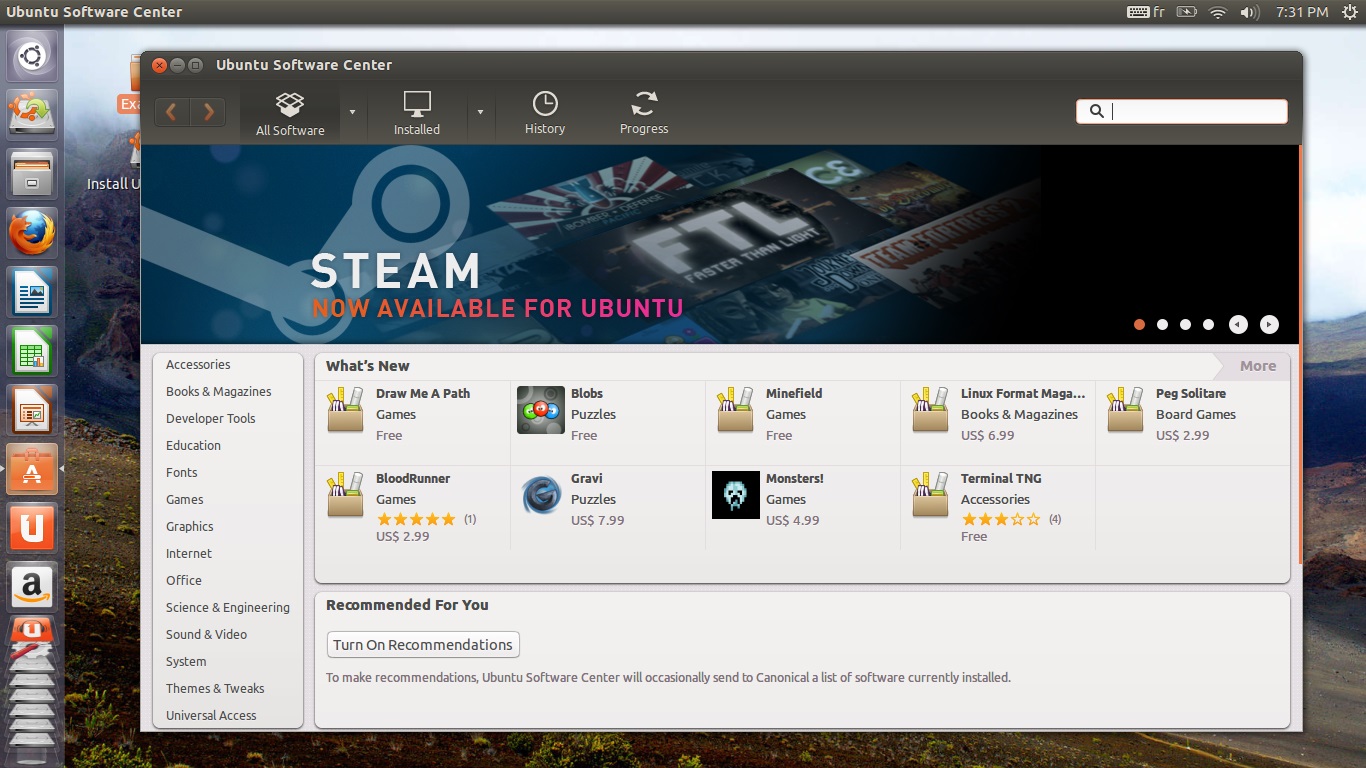Screen dimensions: 1366x768
Task: Browse the Sound & Video category
Action: pos(206,635)
